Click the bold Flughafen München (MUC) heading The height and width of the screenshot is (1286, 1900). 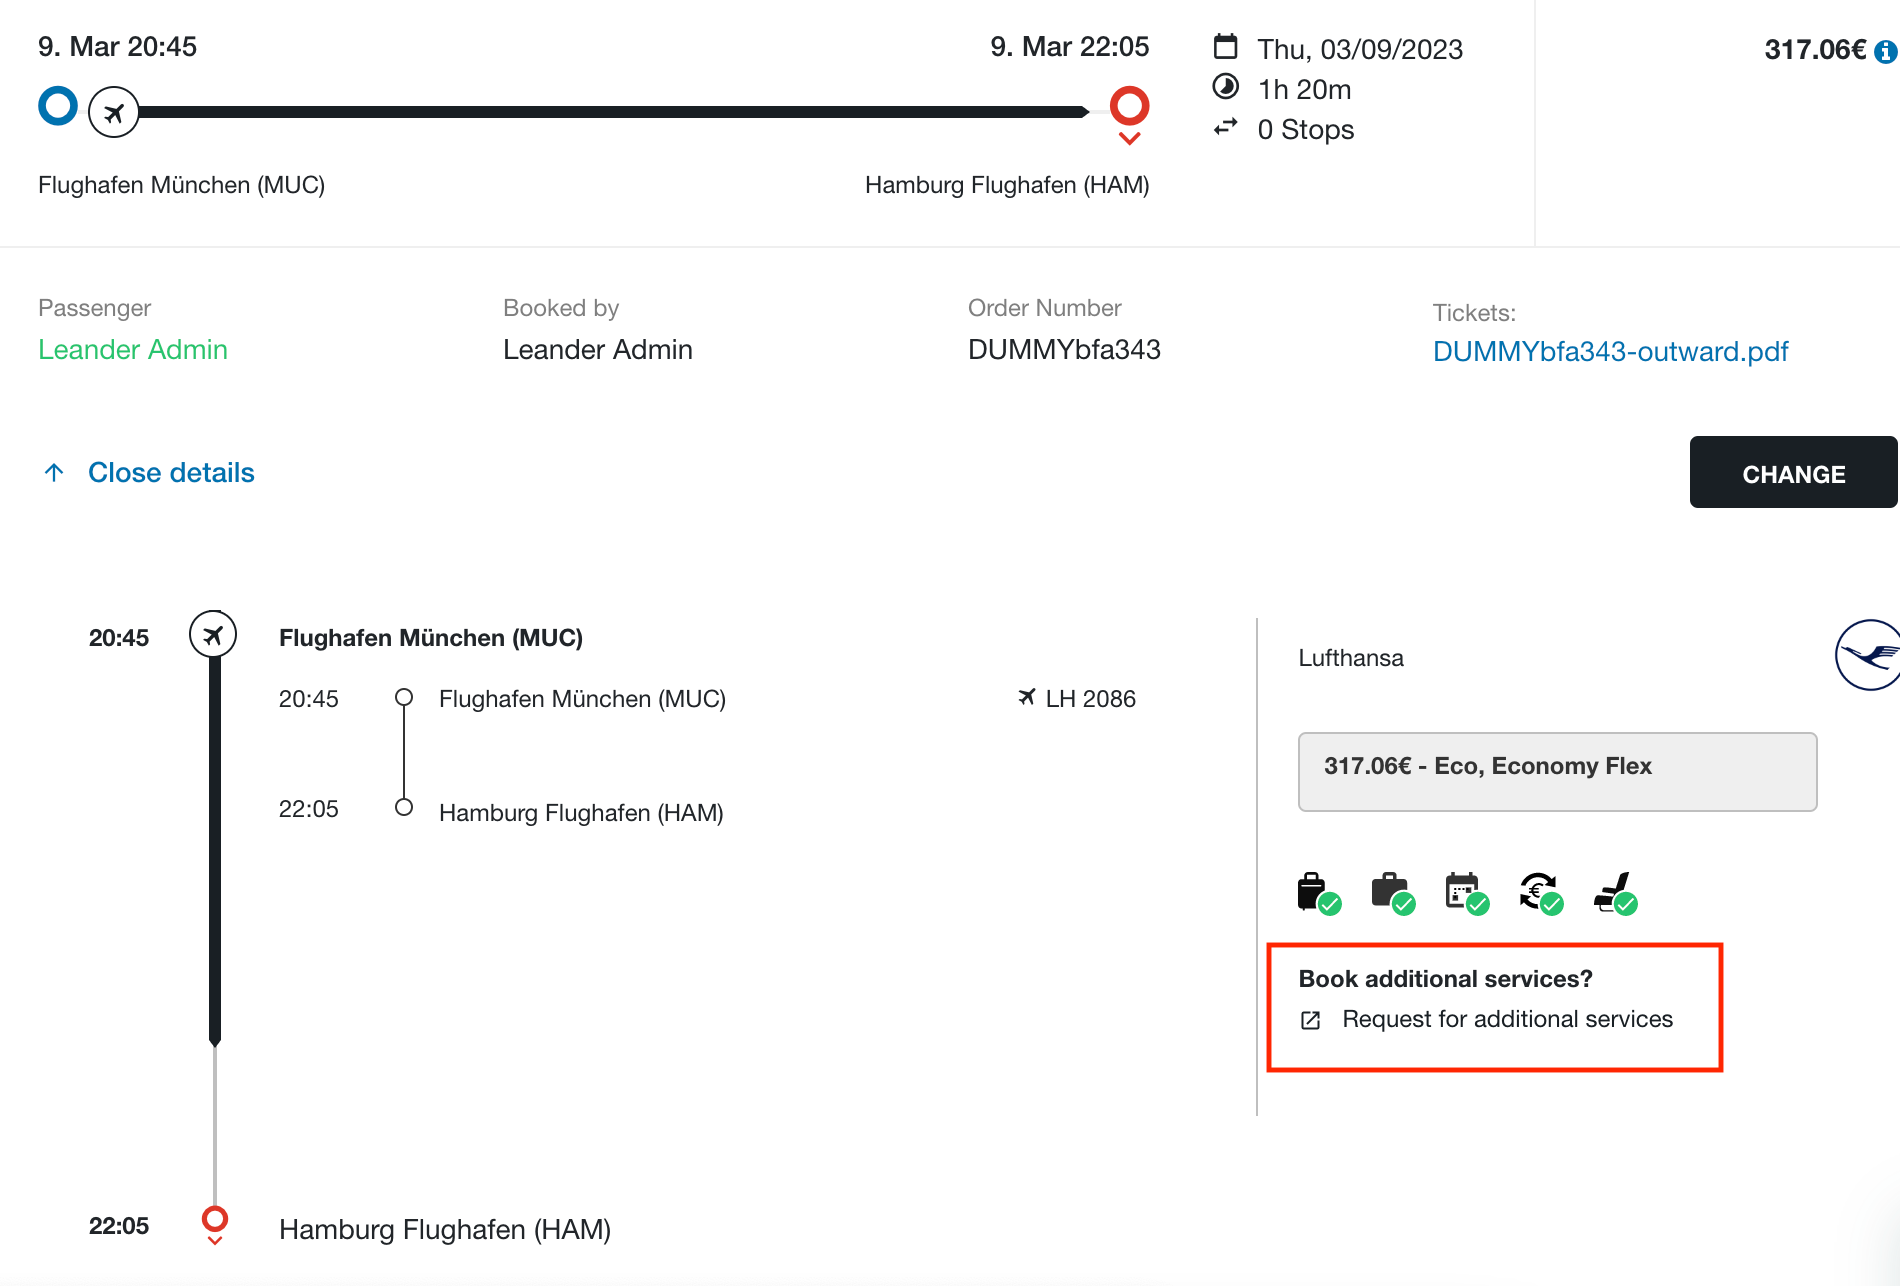coord(431,638)
